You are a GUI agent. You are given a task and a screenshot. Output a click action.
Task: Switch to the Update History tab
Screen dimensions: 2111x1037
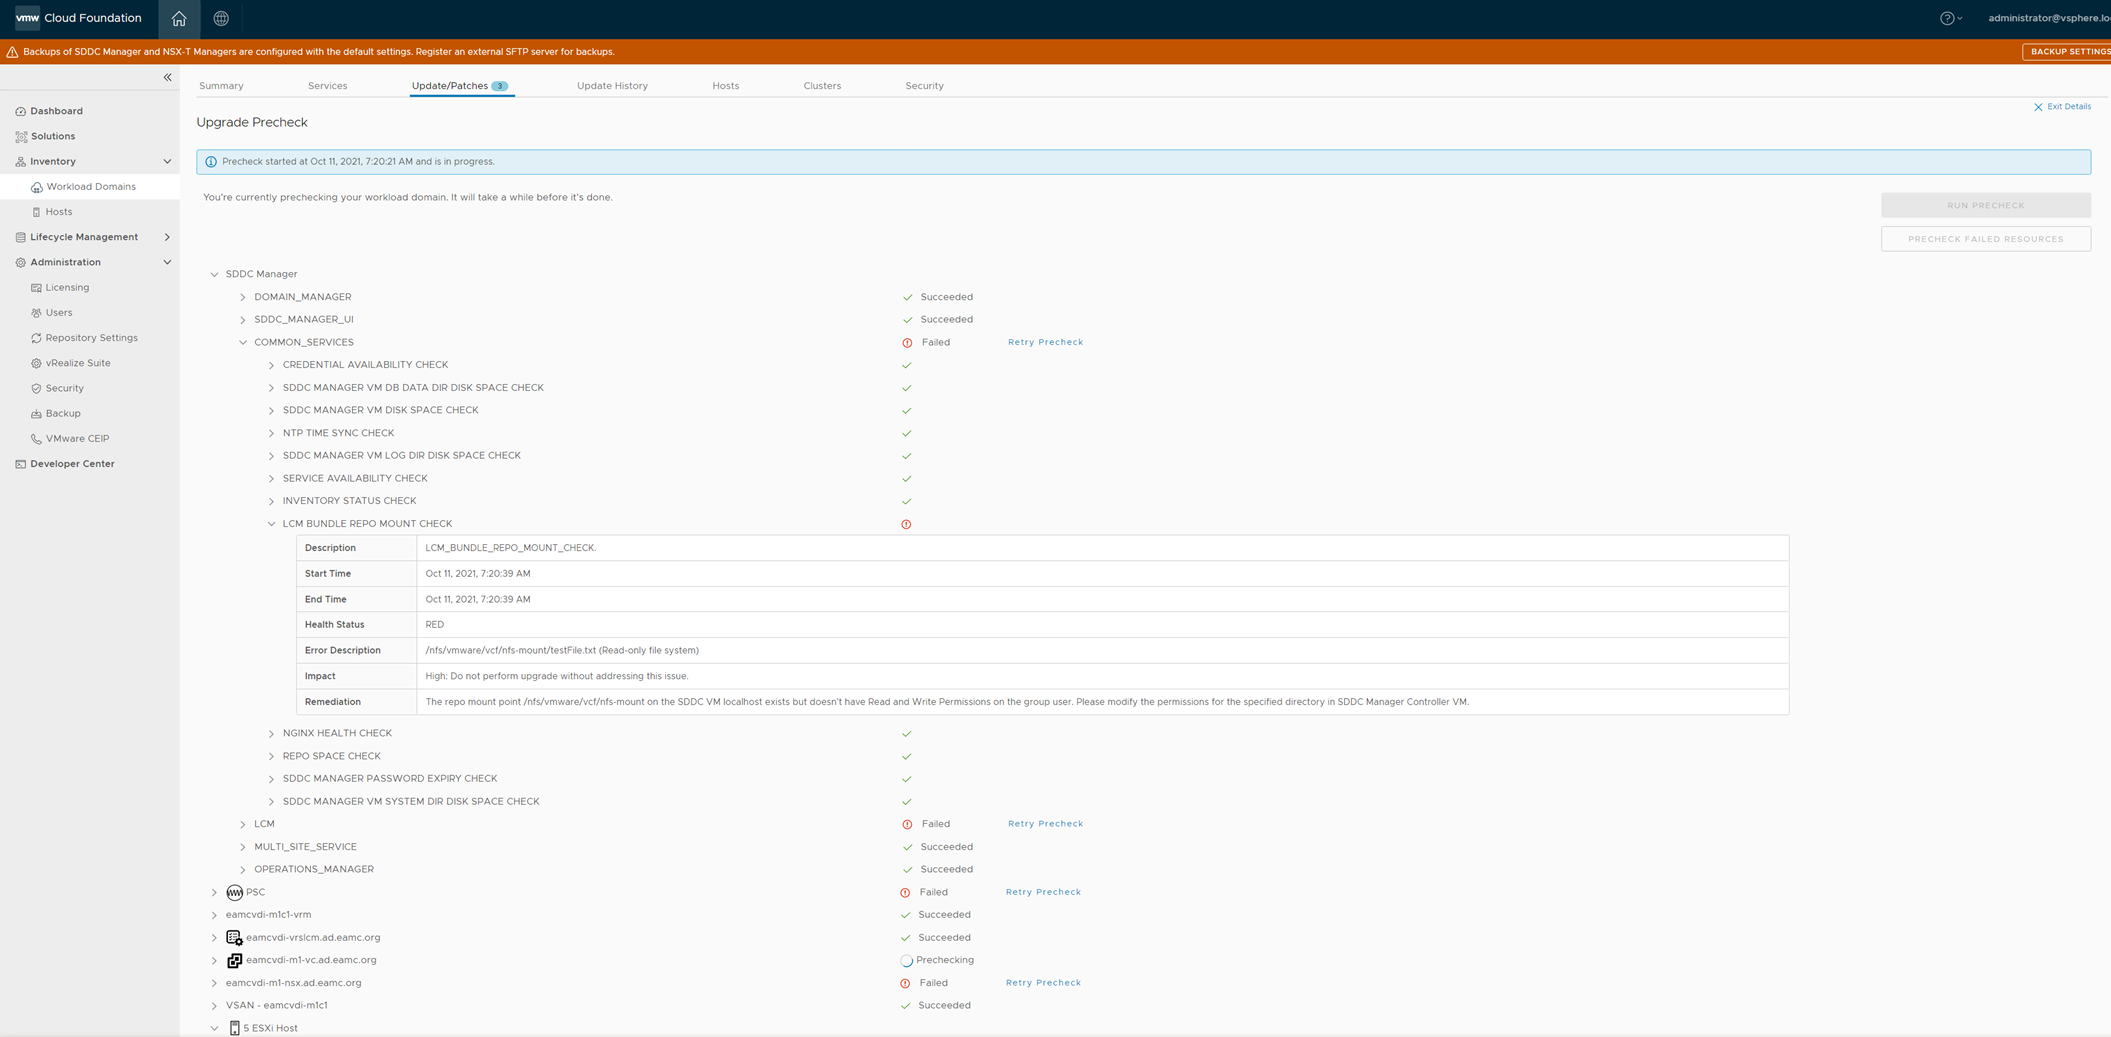point(612,86)
